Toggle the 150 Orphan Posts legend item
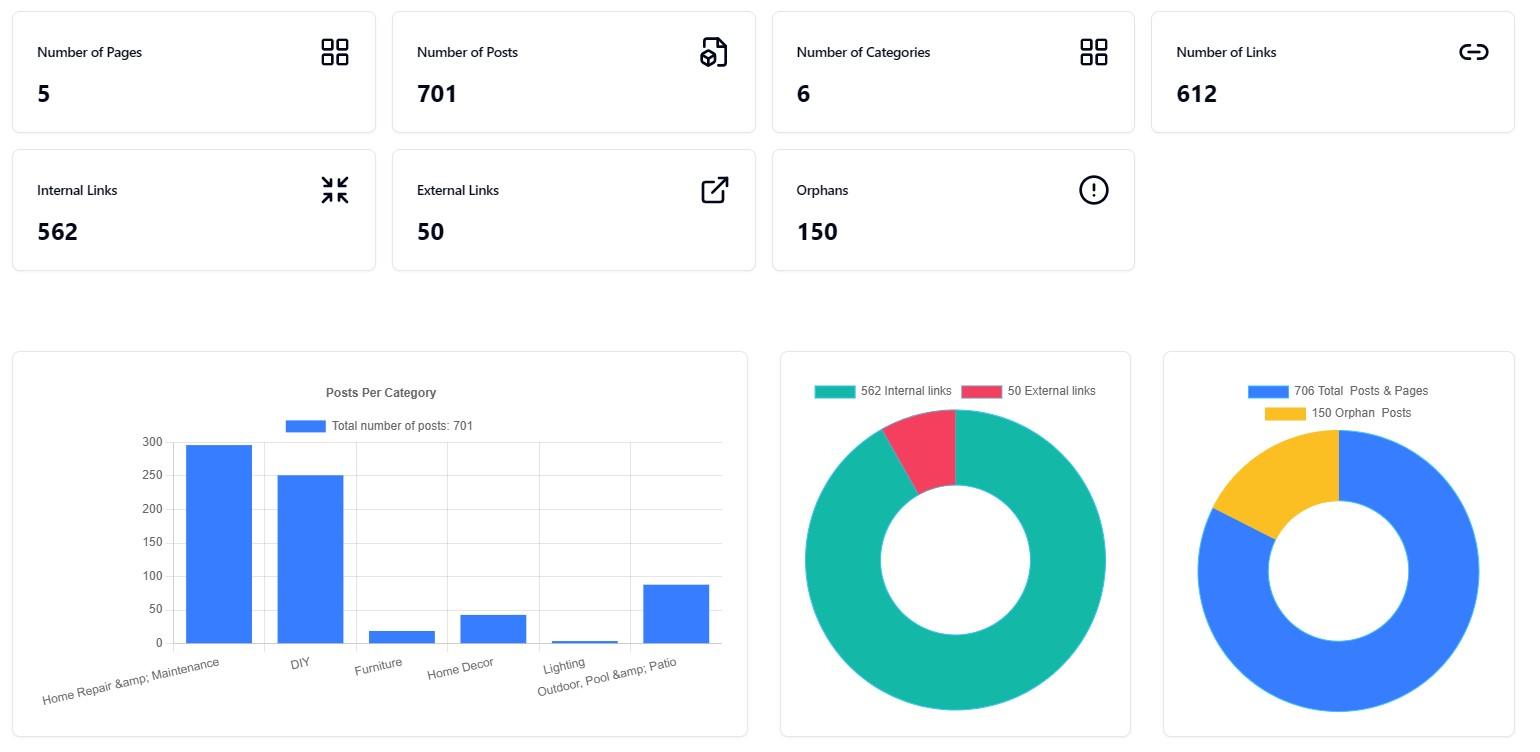The height and width of the screenshot is (752, 1540). (x=1338, y=413)
